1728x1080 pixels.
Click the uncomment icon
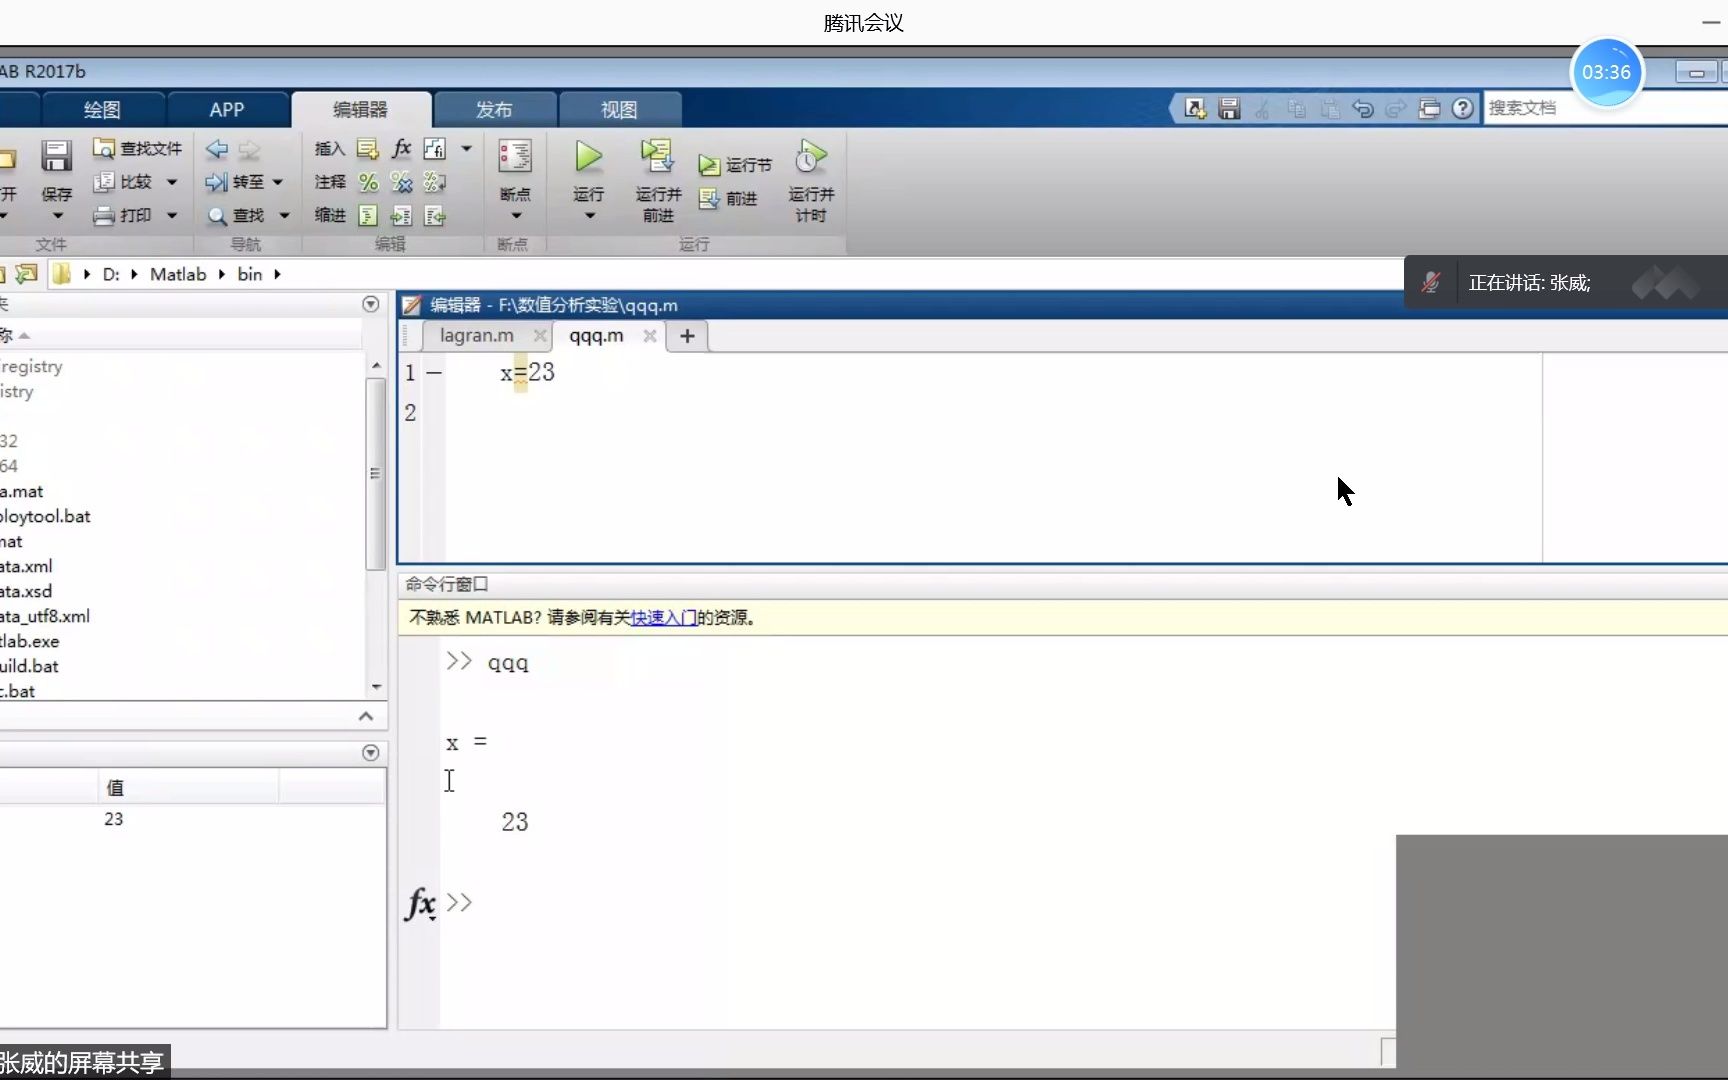[401, 182]
